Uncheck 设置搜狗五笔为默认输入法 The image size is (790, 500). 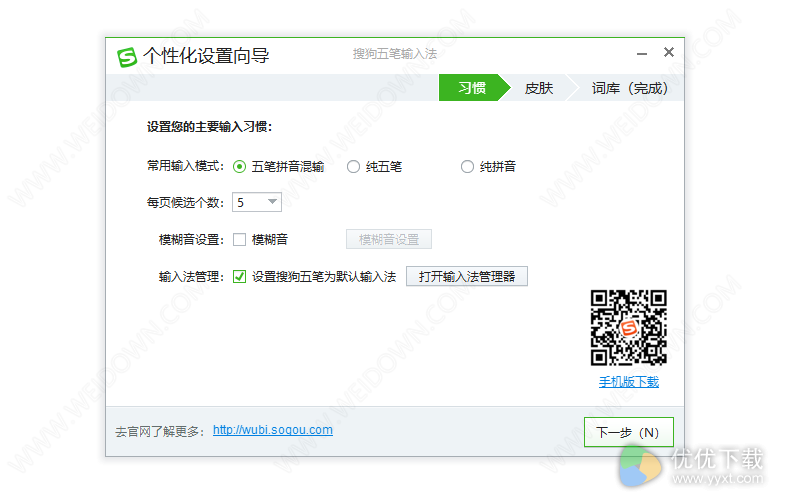pos(239,277)
